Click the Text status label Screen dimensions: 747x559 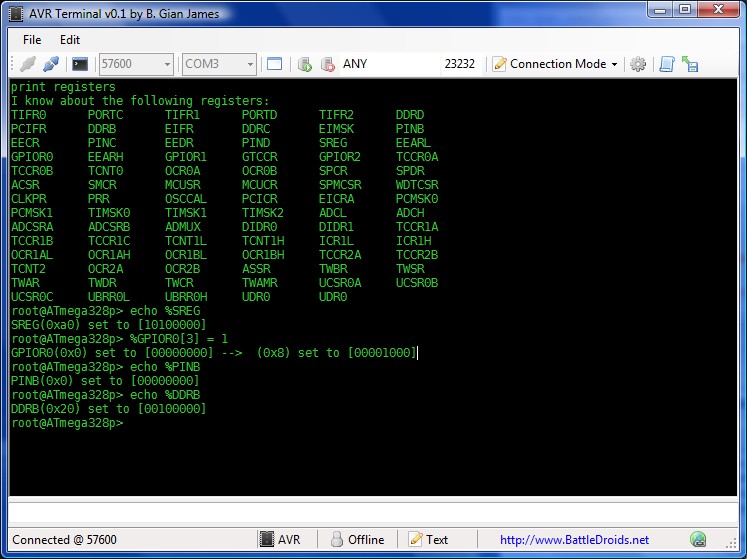(437, 539)
